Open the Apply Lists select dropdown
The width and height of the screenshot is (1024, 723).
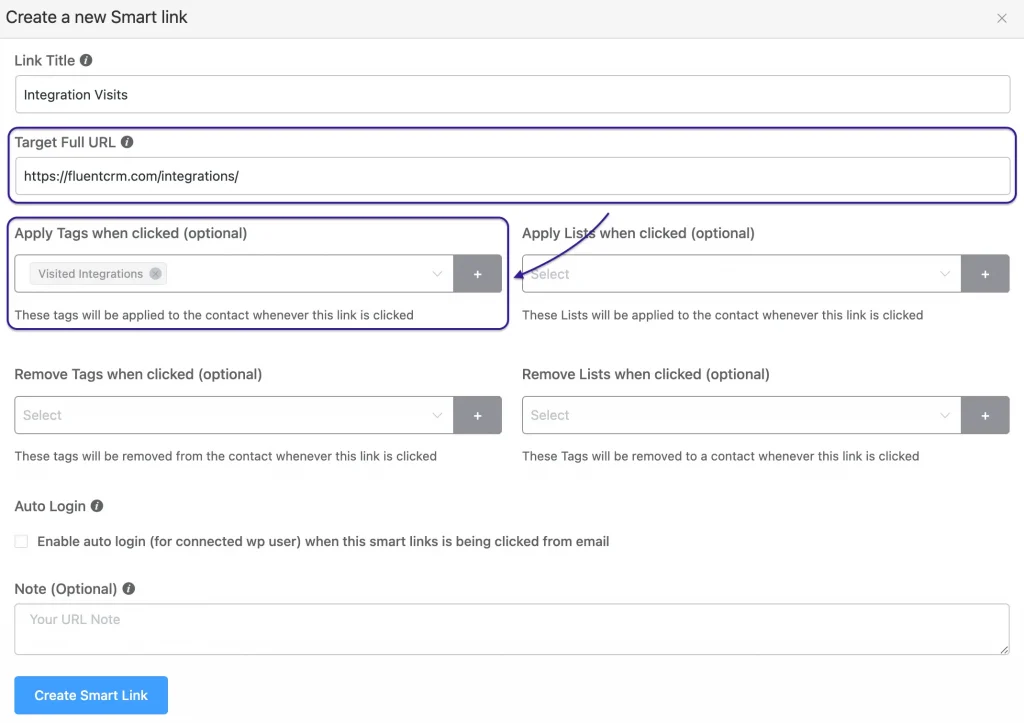[x=740, y=273]
